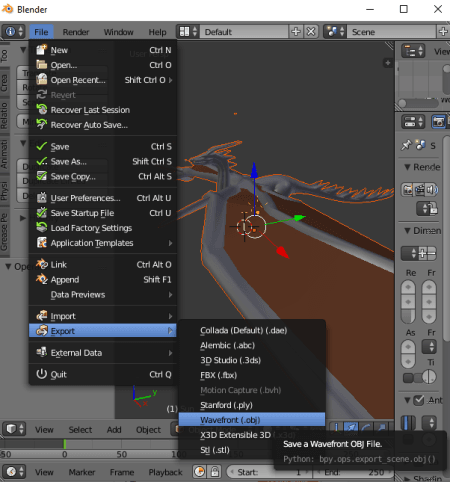Click the Load Factory Settings icon

(x=42, y=228)
